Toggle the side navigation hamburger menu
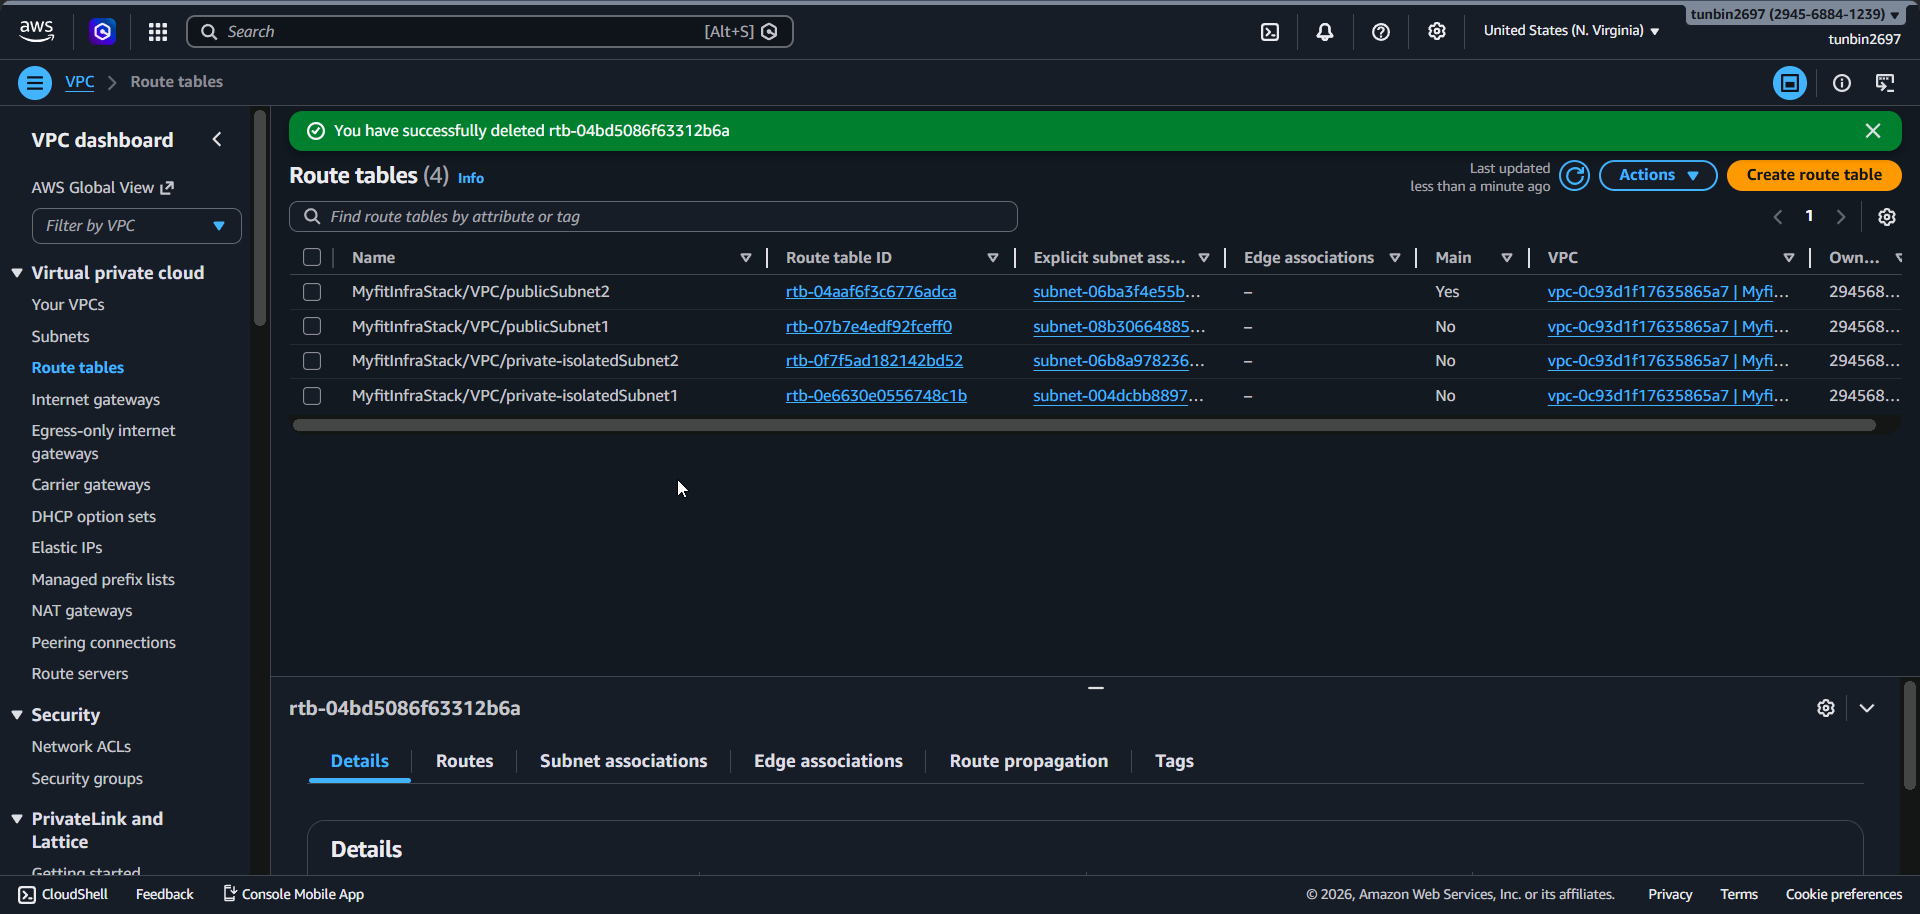This screenshot has height=914, width=1920. 35,83
